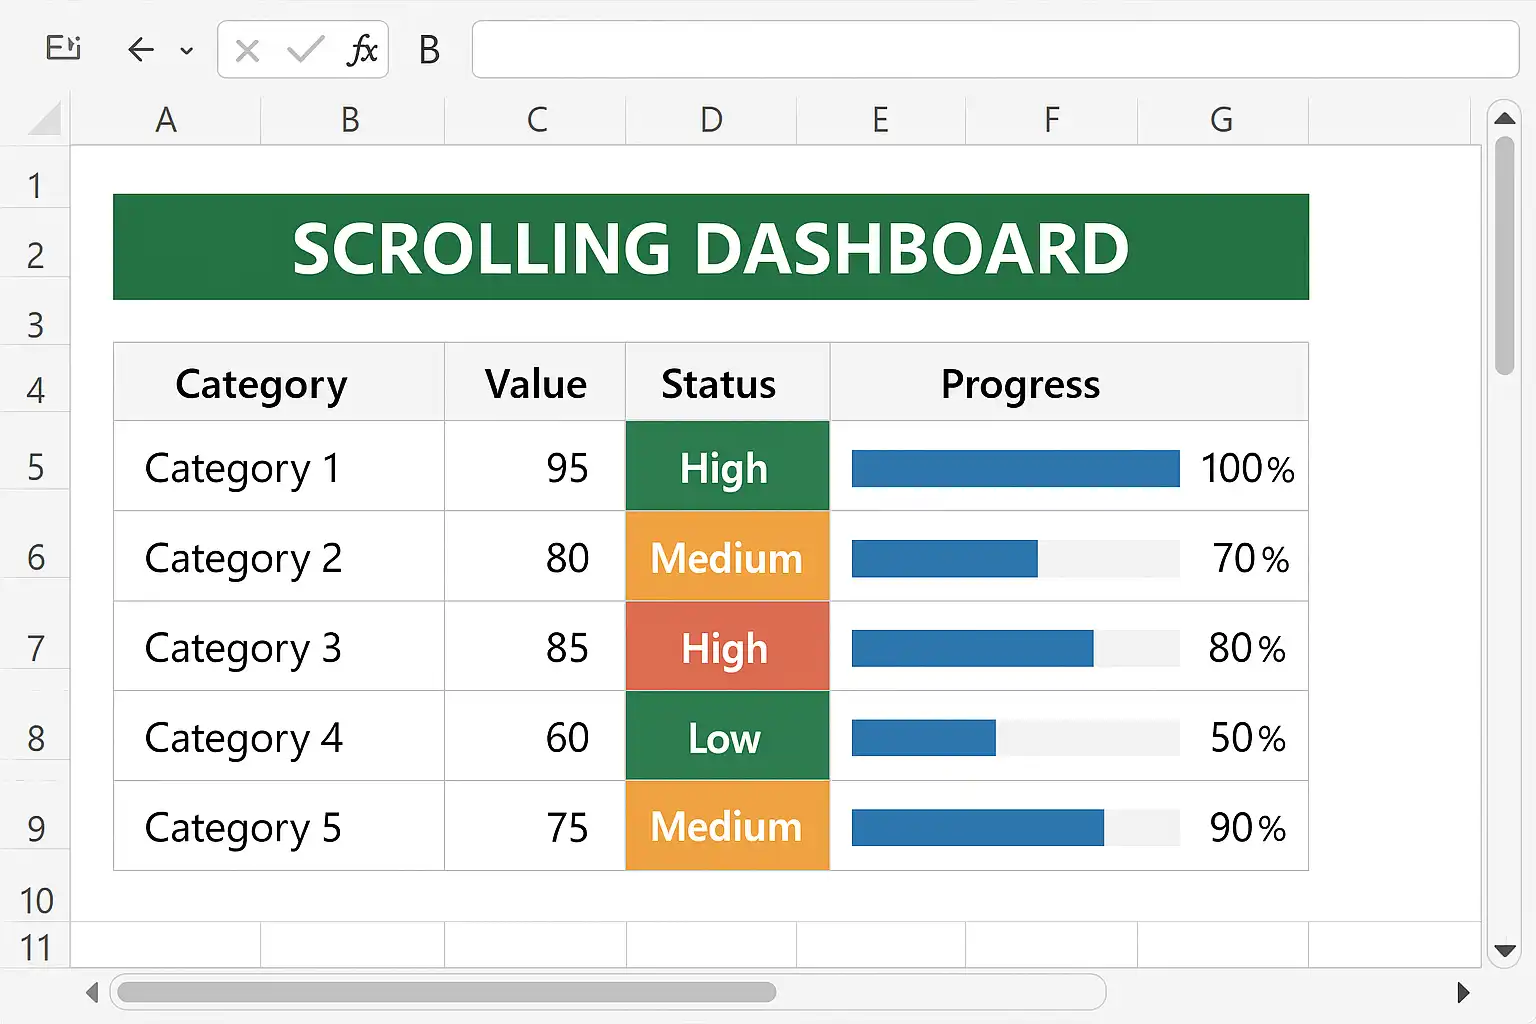This screenshot has width=1536, height=1024.
Task: Click the Select All corner triangle
Action: 45,120
